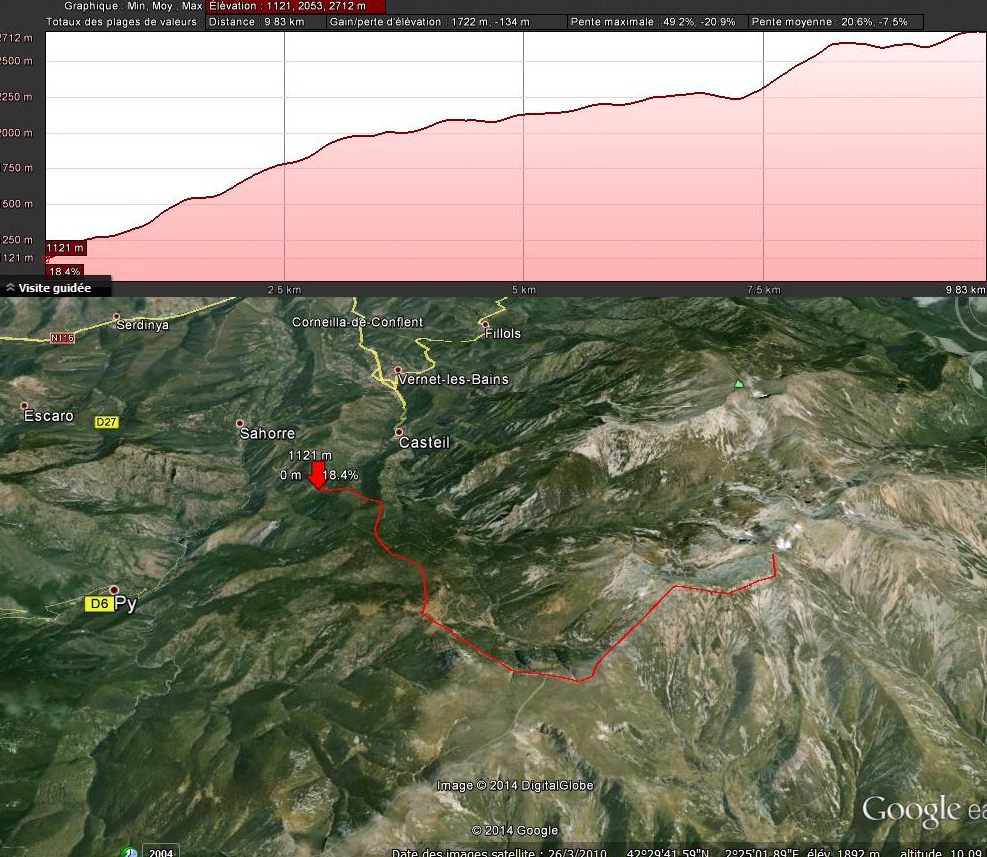Click the red arrow path start marker
Viewport: 987px width, 857px height.
[316, 475]
